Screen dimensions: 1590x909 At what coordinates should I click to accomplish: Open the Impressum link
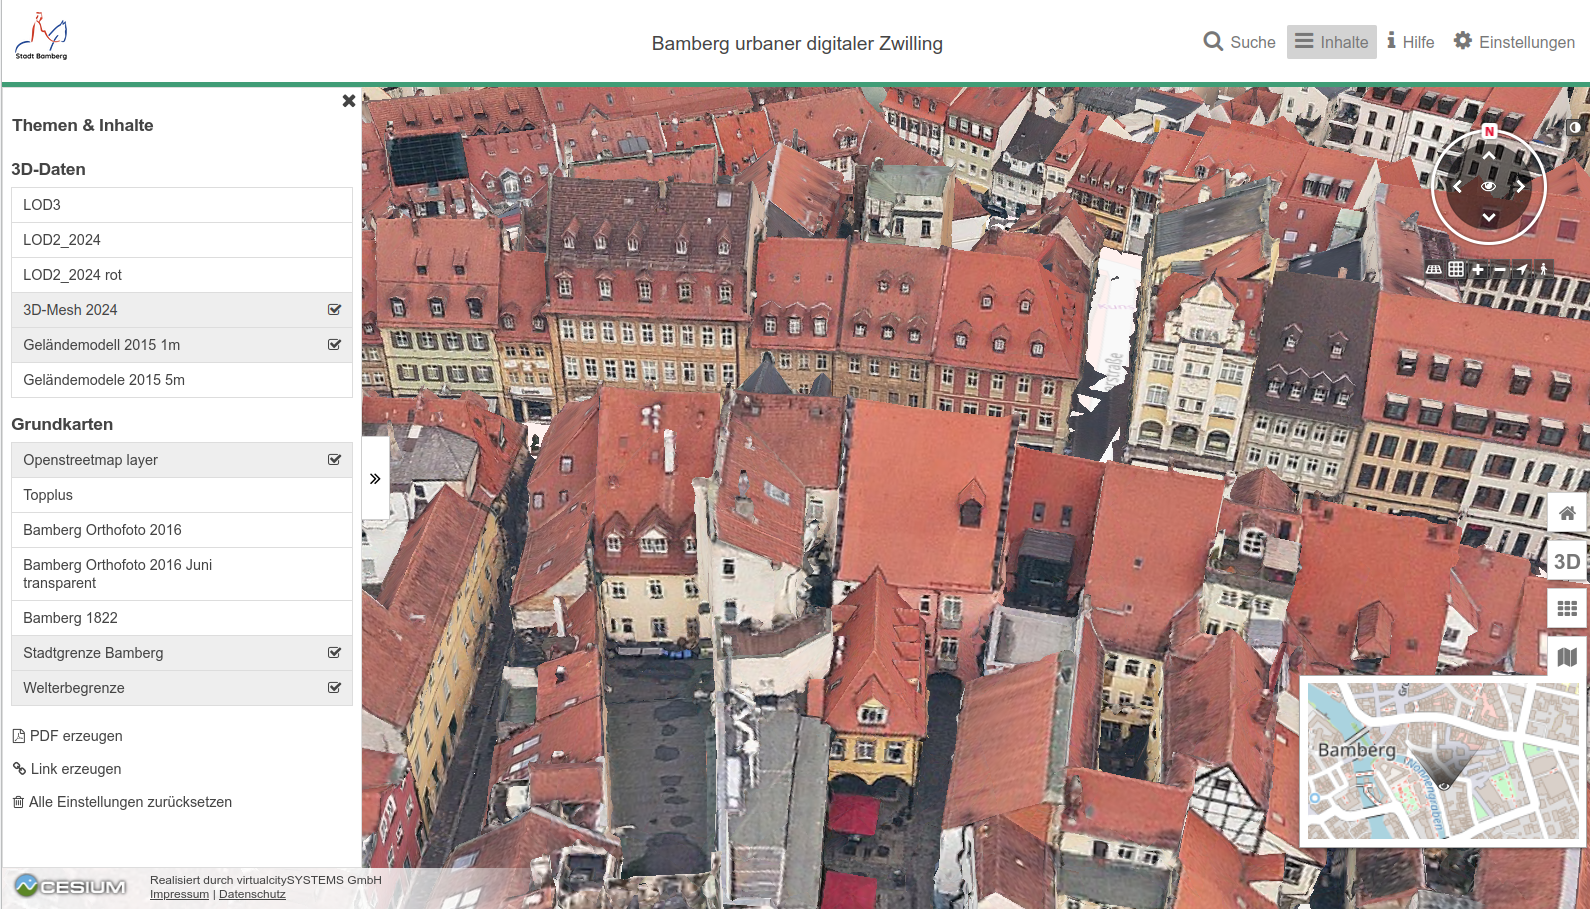[179, 895]
